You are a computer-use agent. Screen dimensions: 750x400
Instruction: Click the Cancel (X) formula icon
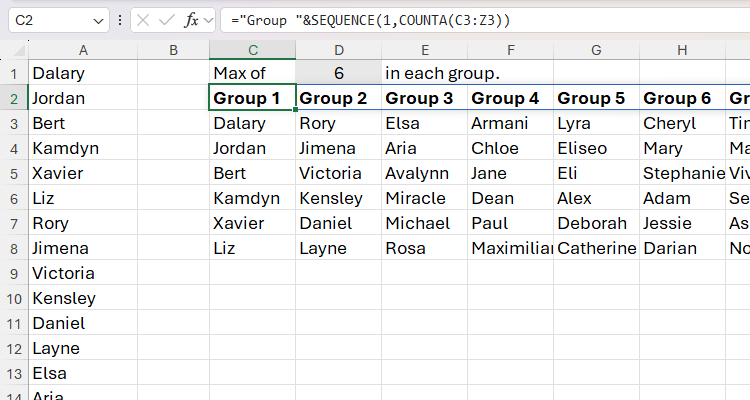coord(143,20)
